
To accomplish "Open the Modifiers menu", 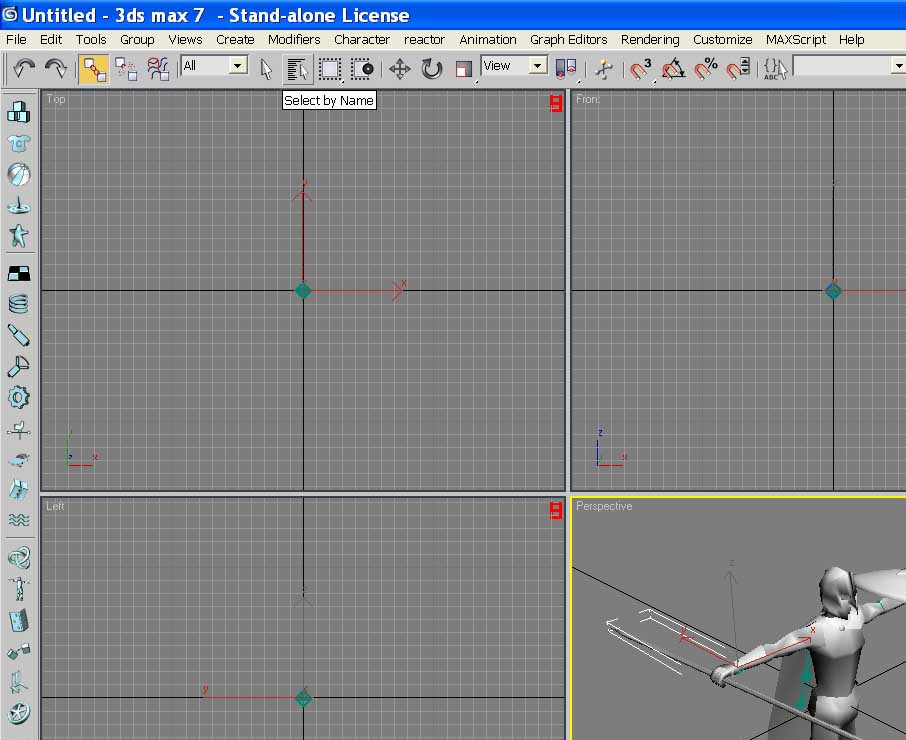I will pos(294,39).
